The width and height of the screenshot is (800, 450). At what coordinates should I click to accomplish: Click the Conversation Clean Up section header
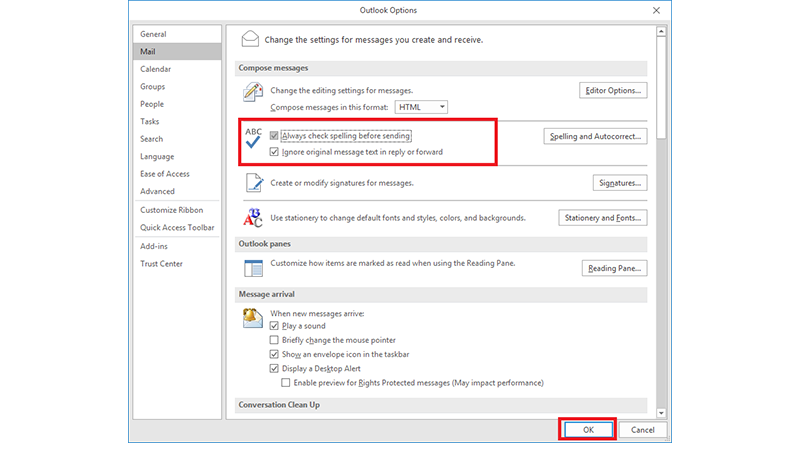[x=441, y=405]
